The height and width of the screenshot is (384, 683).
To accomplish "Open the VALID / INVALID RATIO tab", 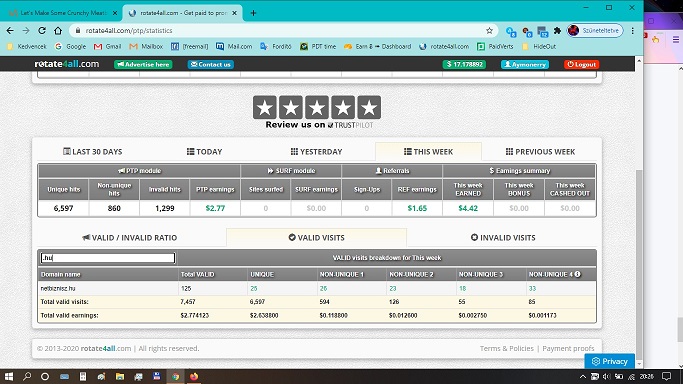I will (129, 238).
